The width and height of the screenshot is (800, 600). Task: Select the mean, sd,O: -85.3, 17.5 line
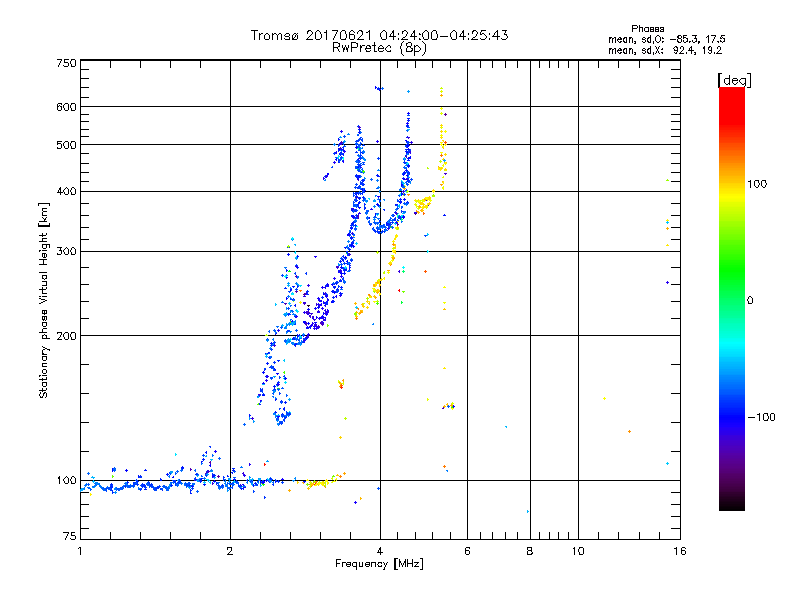(665, 38)
